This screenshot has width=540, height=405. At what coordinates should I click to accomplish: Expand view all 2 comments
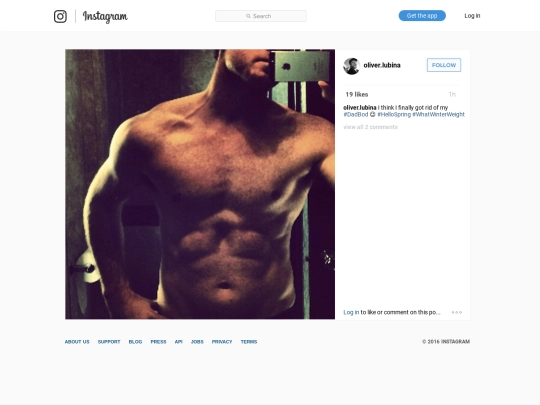coord(371,127)
